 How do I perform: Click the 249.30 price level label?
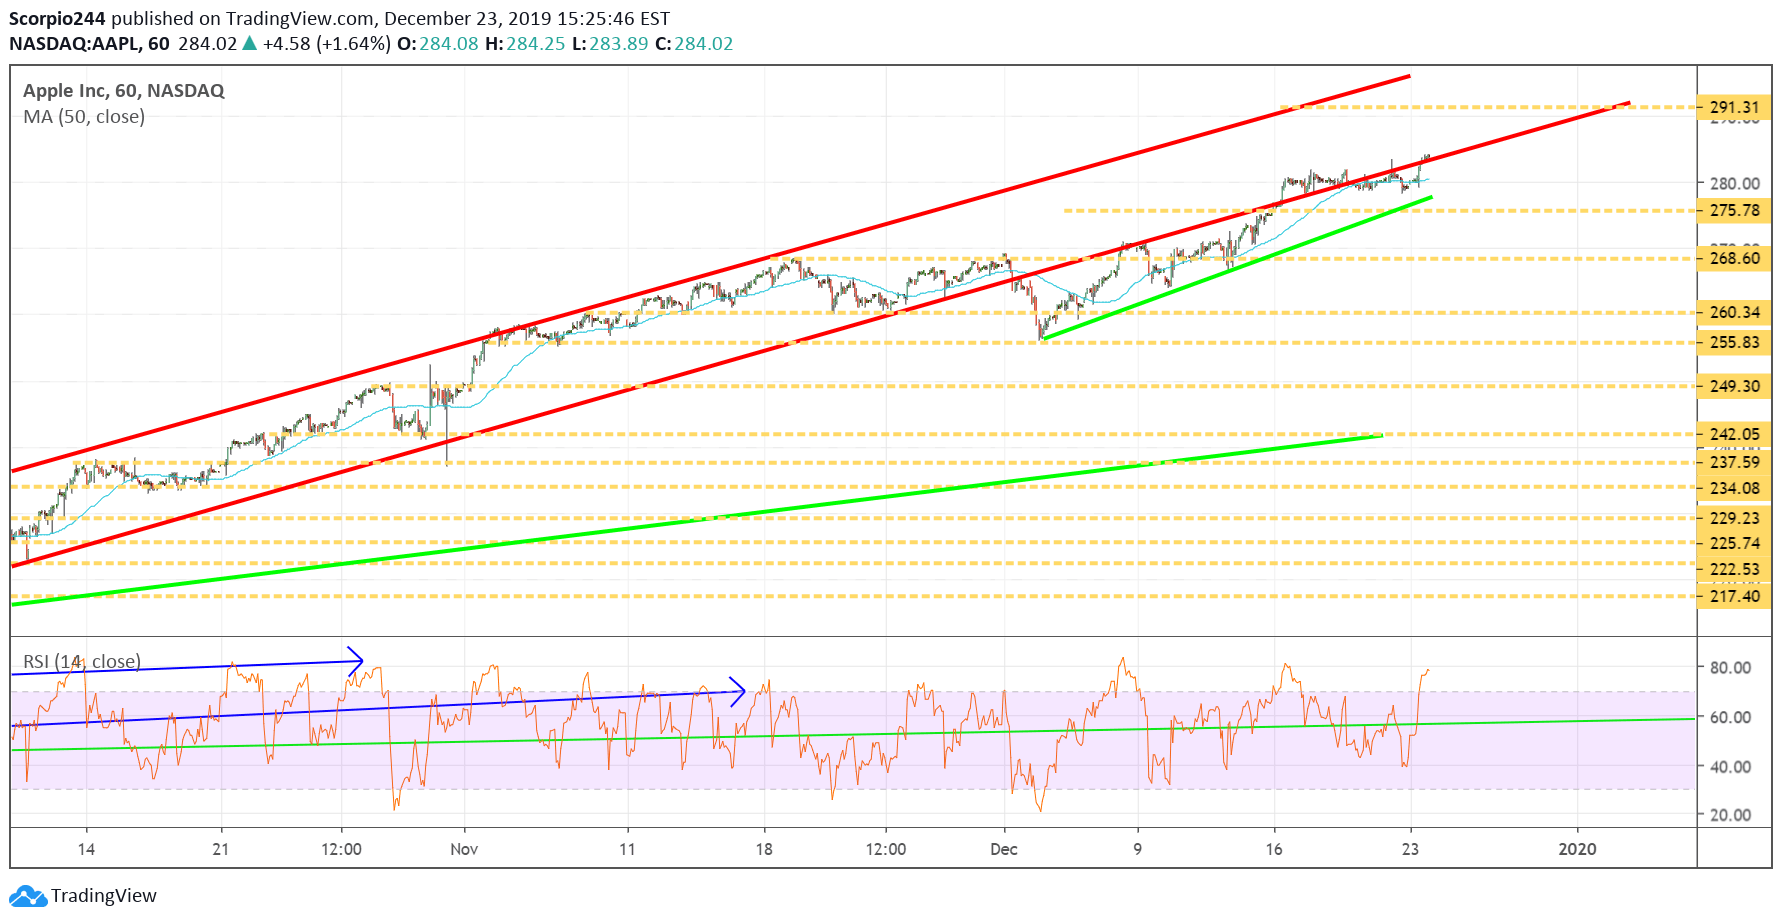[1734, 386]
